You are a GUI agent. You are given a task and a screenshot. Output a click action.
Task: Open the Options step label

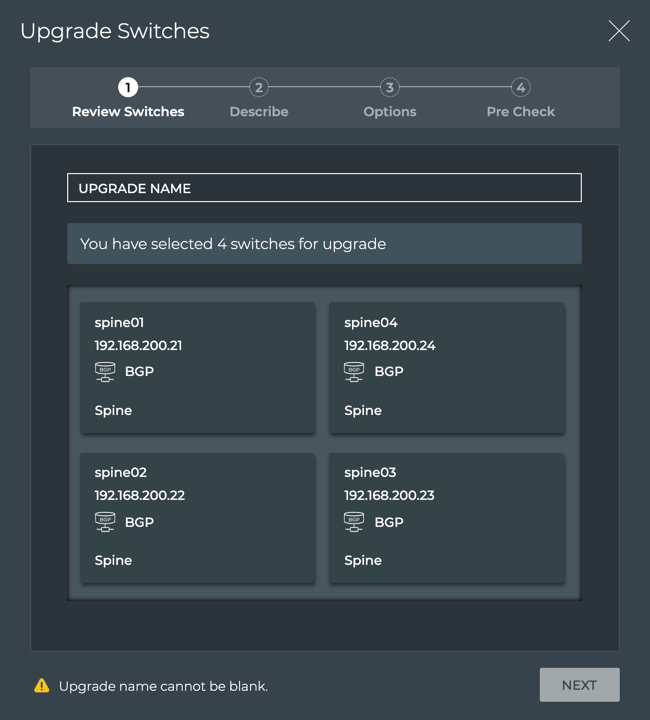390,112
